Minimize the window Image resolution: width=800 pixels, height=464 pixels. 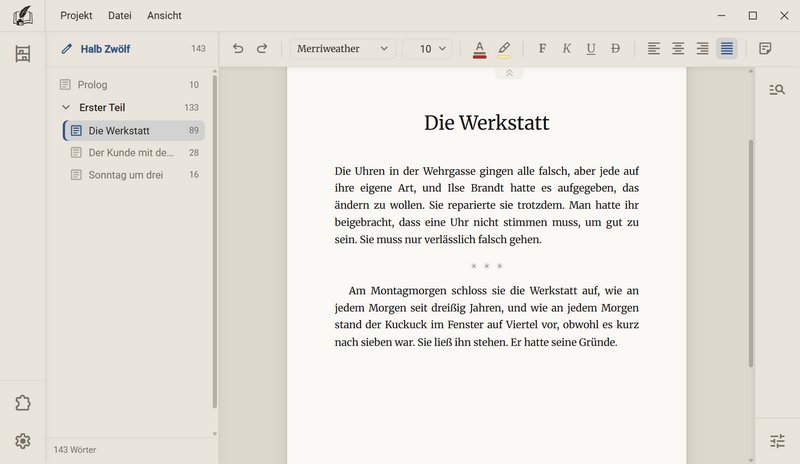[x=721, y=16]
